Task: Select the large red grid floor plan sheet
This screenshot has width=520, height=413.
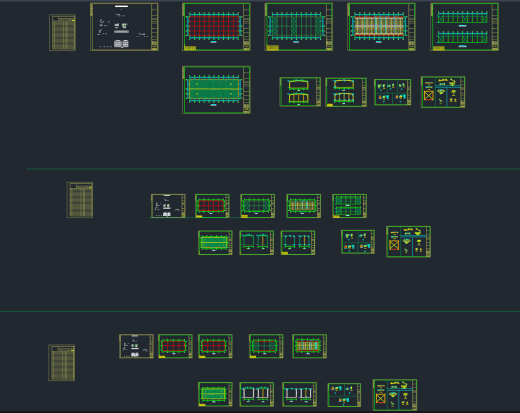Action: point(216,27)
